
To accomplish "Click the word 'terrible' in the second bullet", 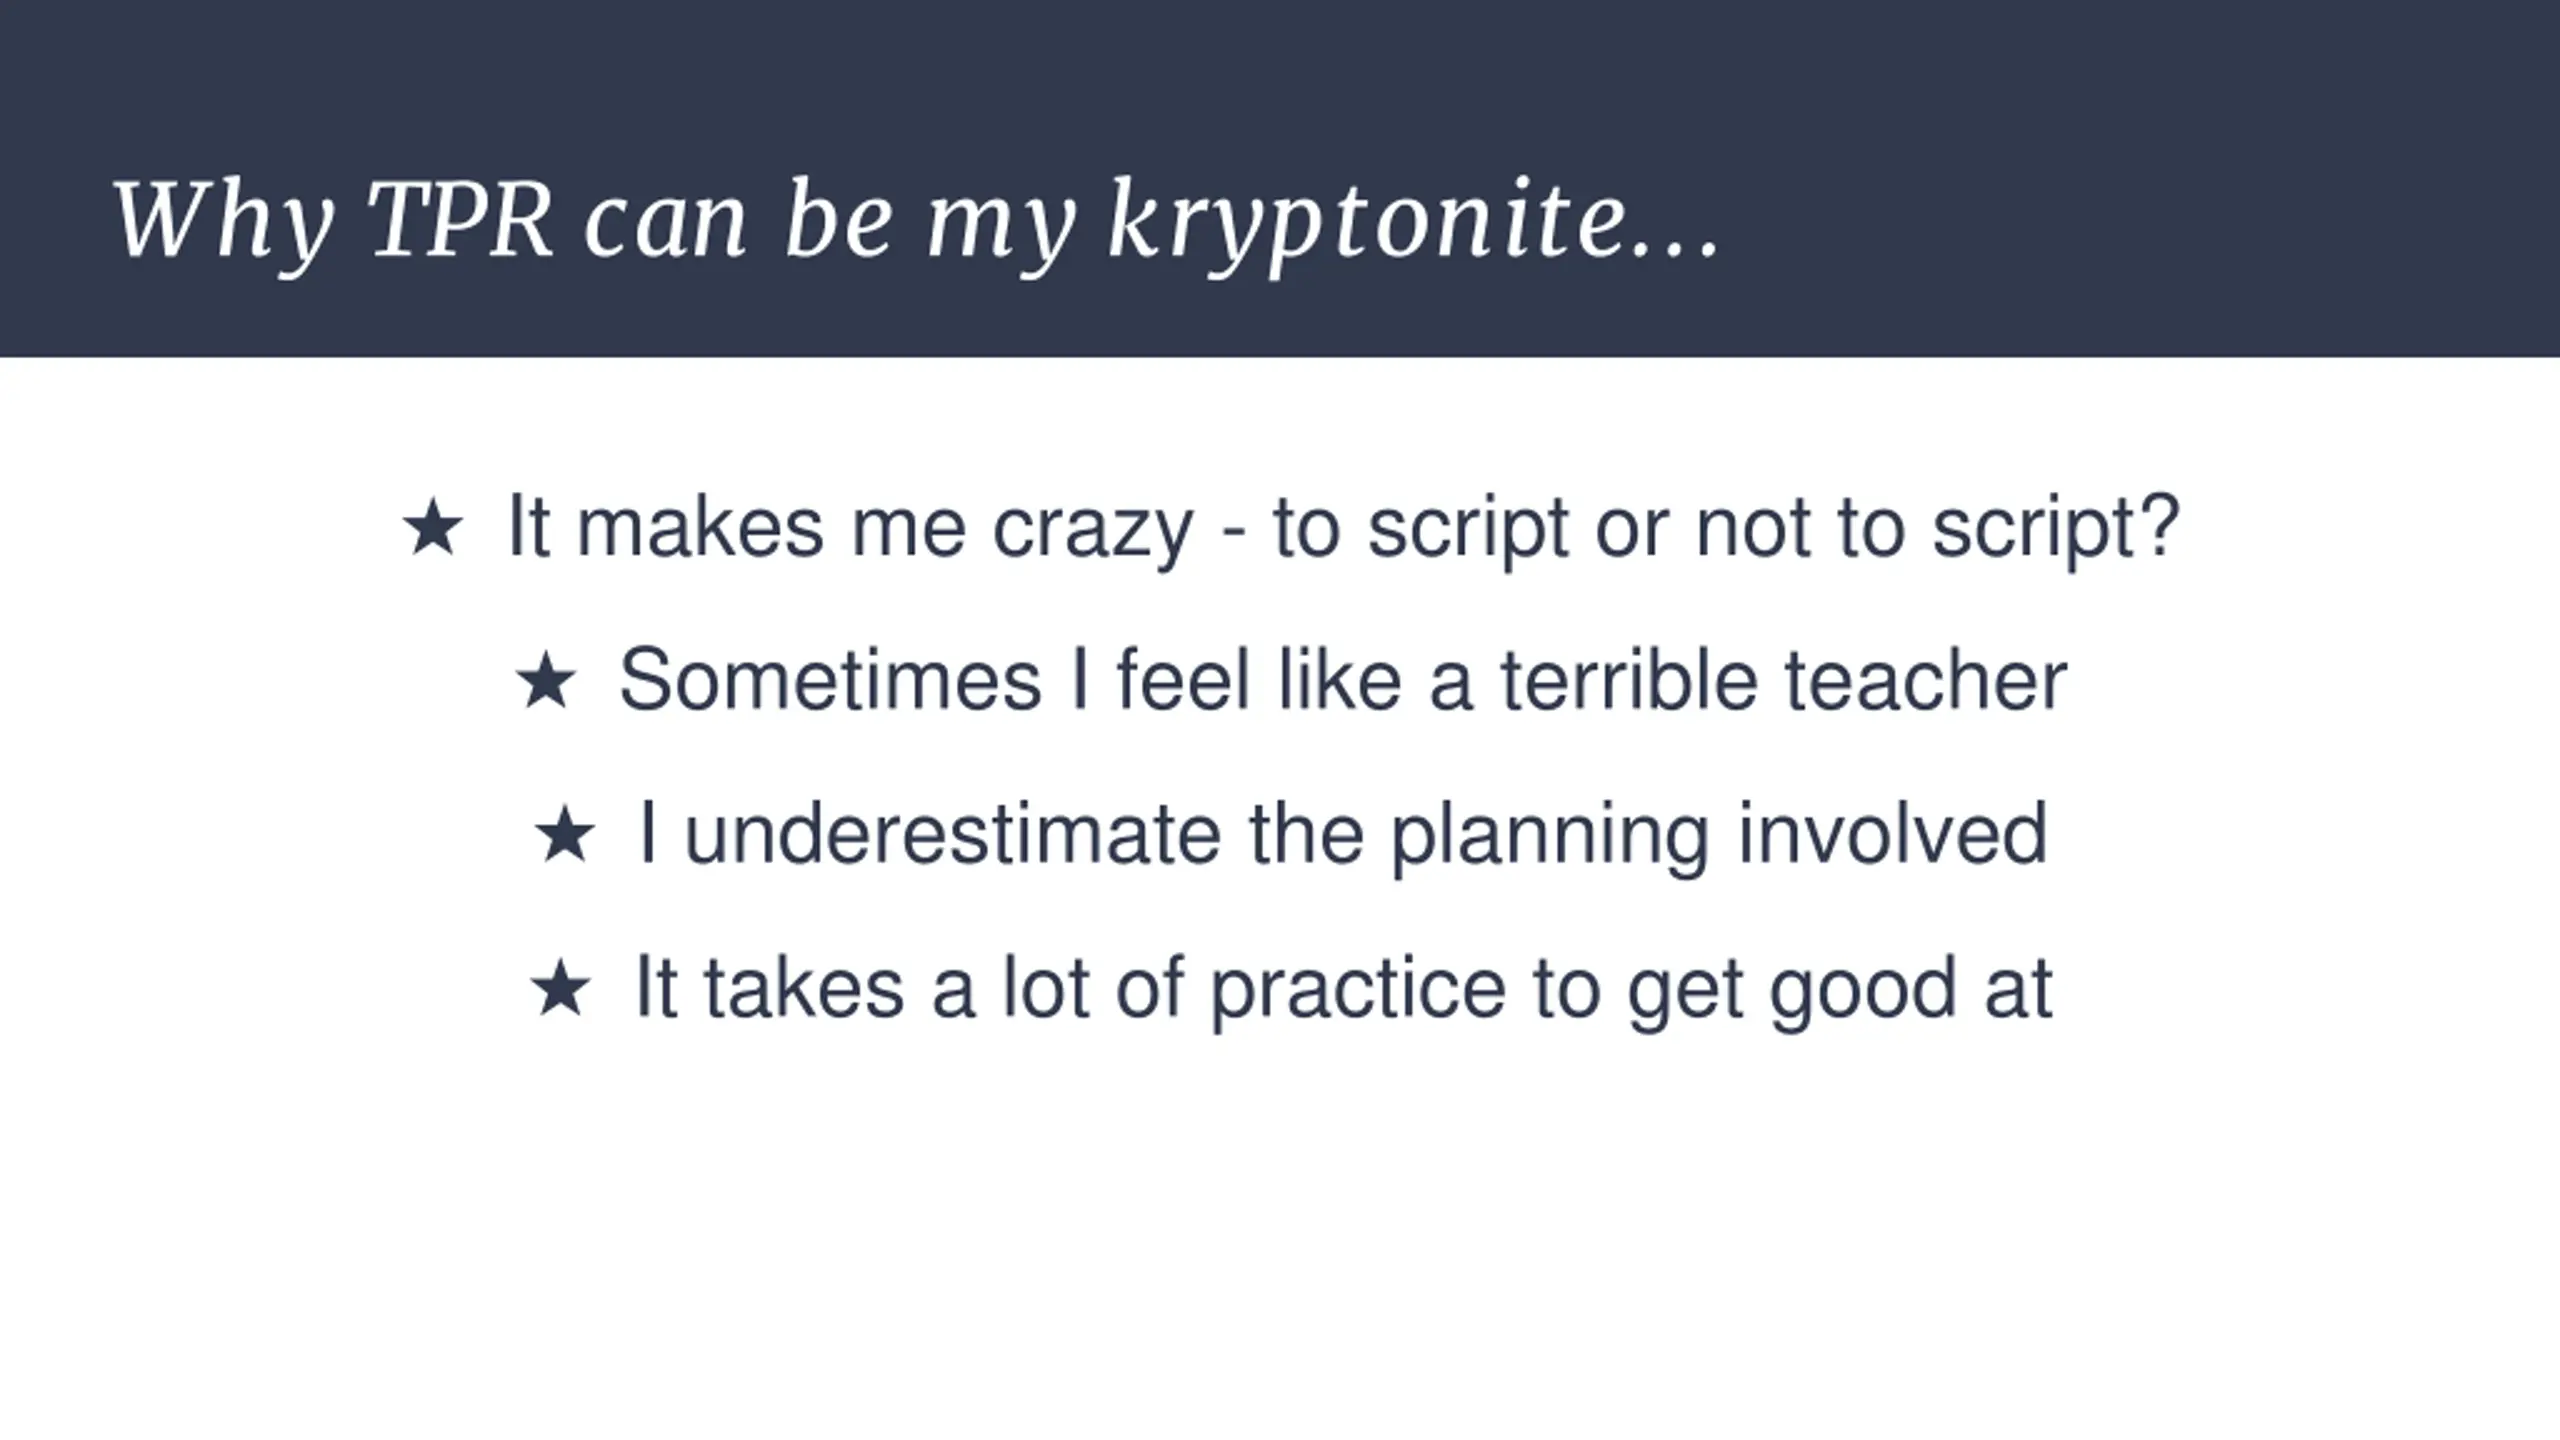I will (x=1629, y=681).
